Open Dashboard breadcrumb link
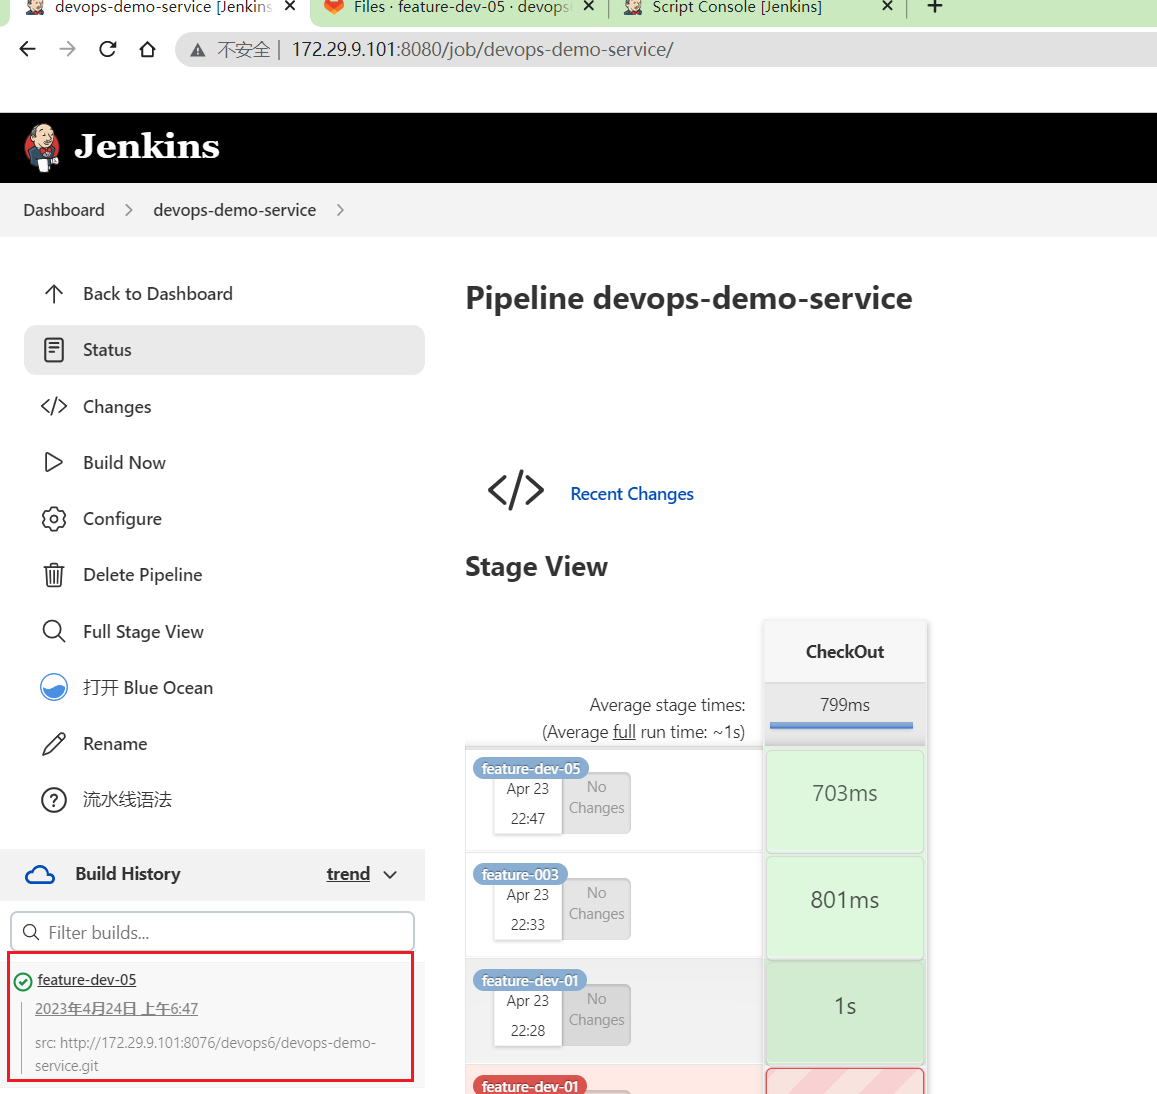This screenshot has height=1094, width=1157. coord(64,210)
